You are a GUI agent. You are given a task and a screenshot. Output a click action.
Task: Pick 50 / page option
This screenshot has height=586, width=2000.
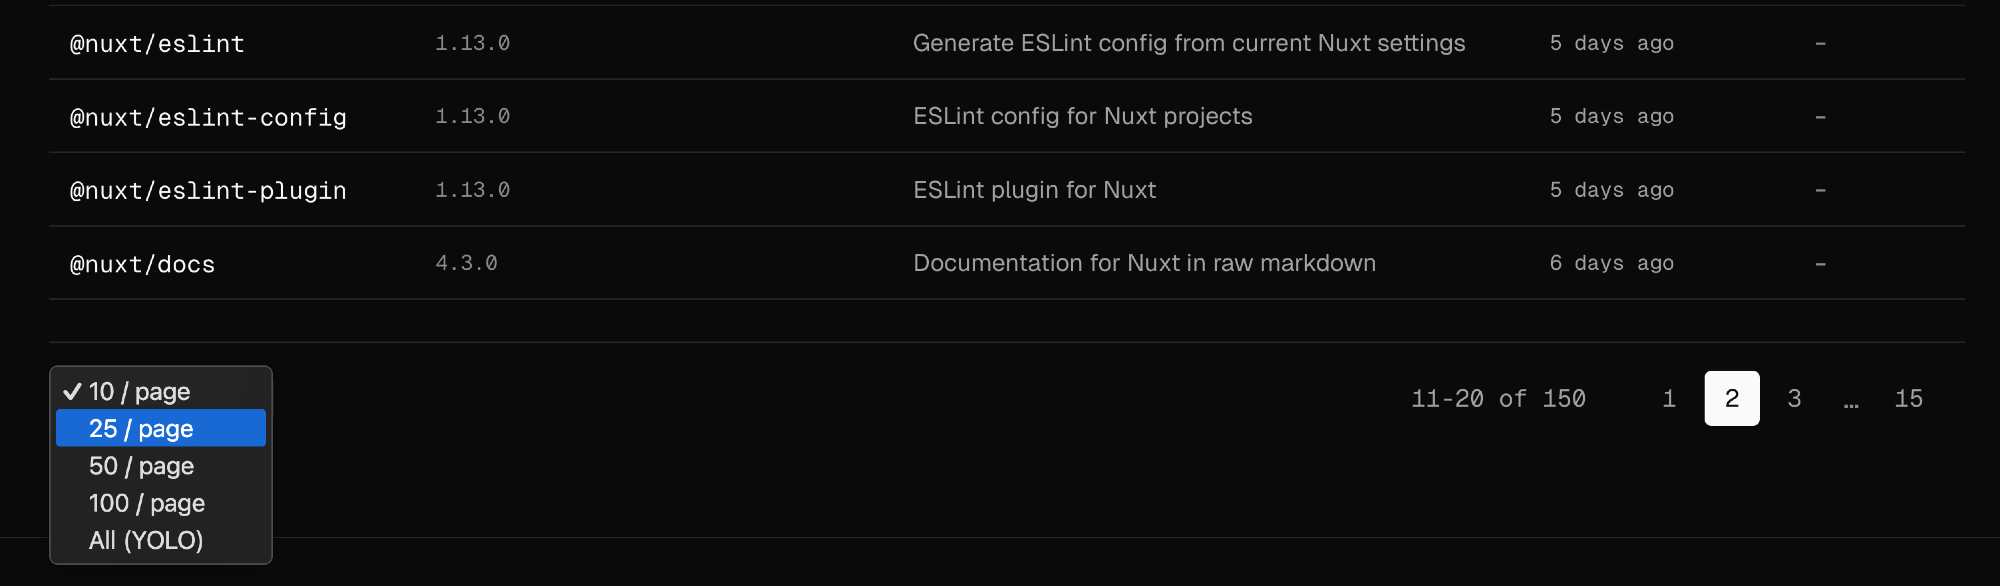pyautogui.click(x=141, y=466)
